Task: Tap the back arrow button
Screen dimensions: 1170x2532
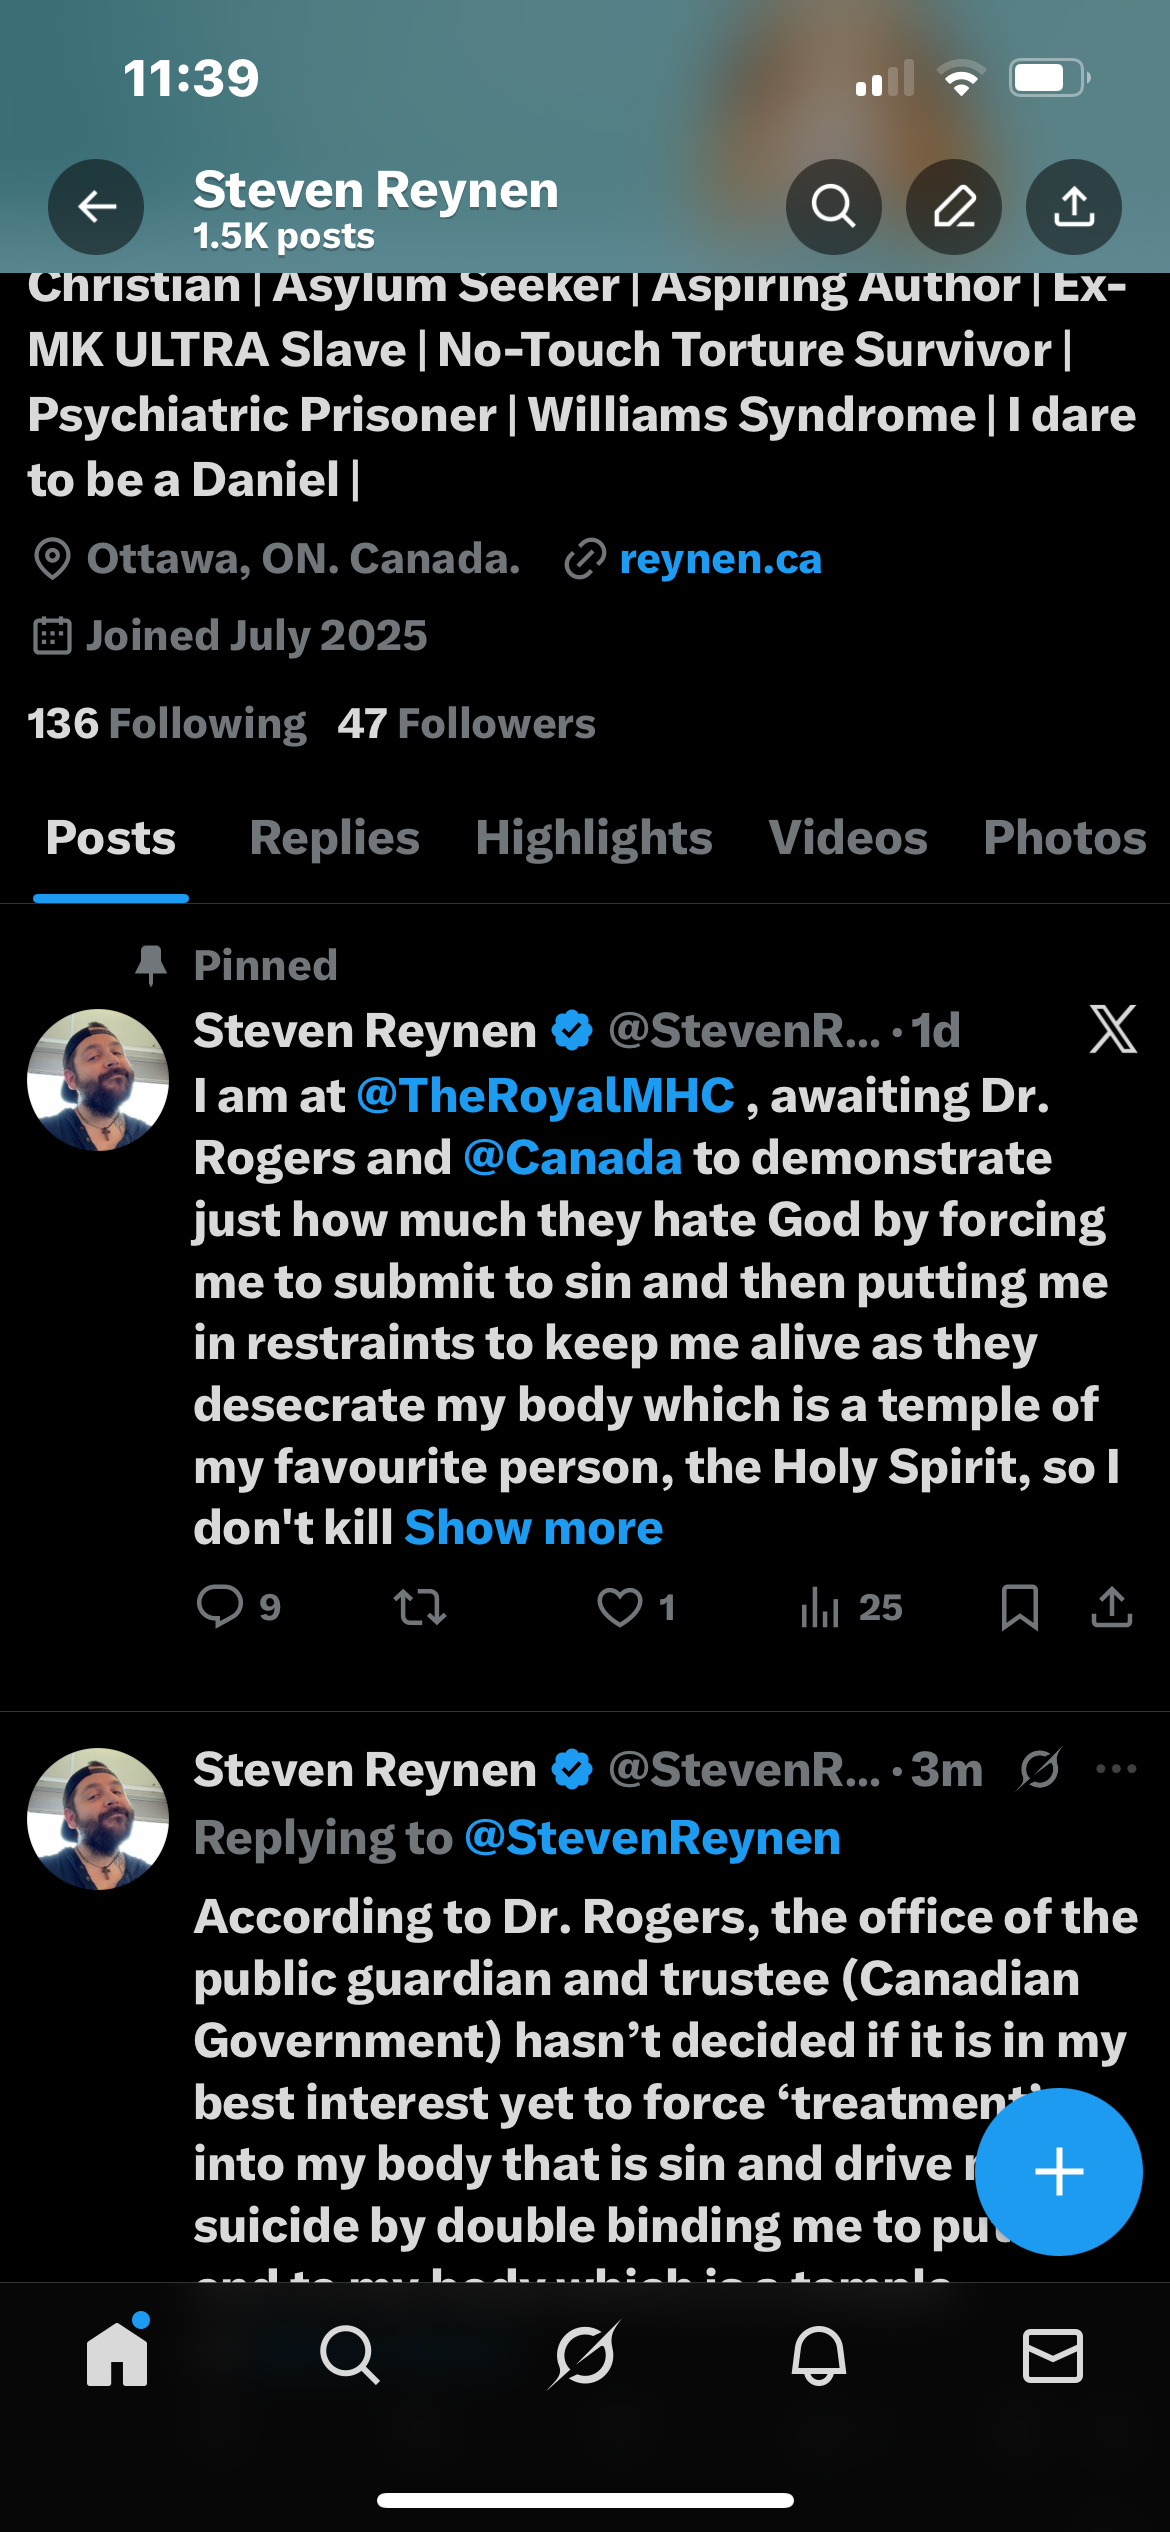Action: point(96,207)
